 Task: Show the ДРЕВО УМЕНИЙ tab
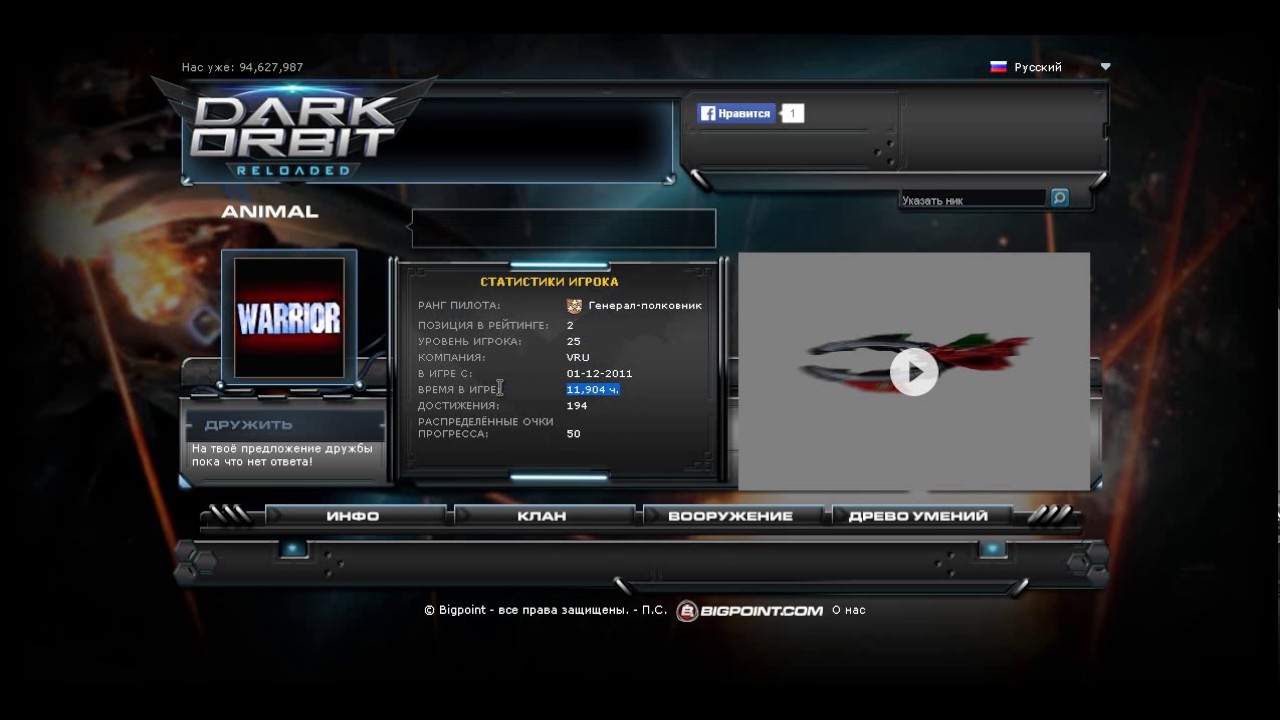918,516
